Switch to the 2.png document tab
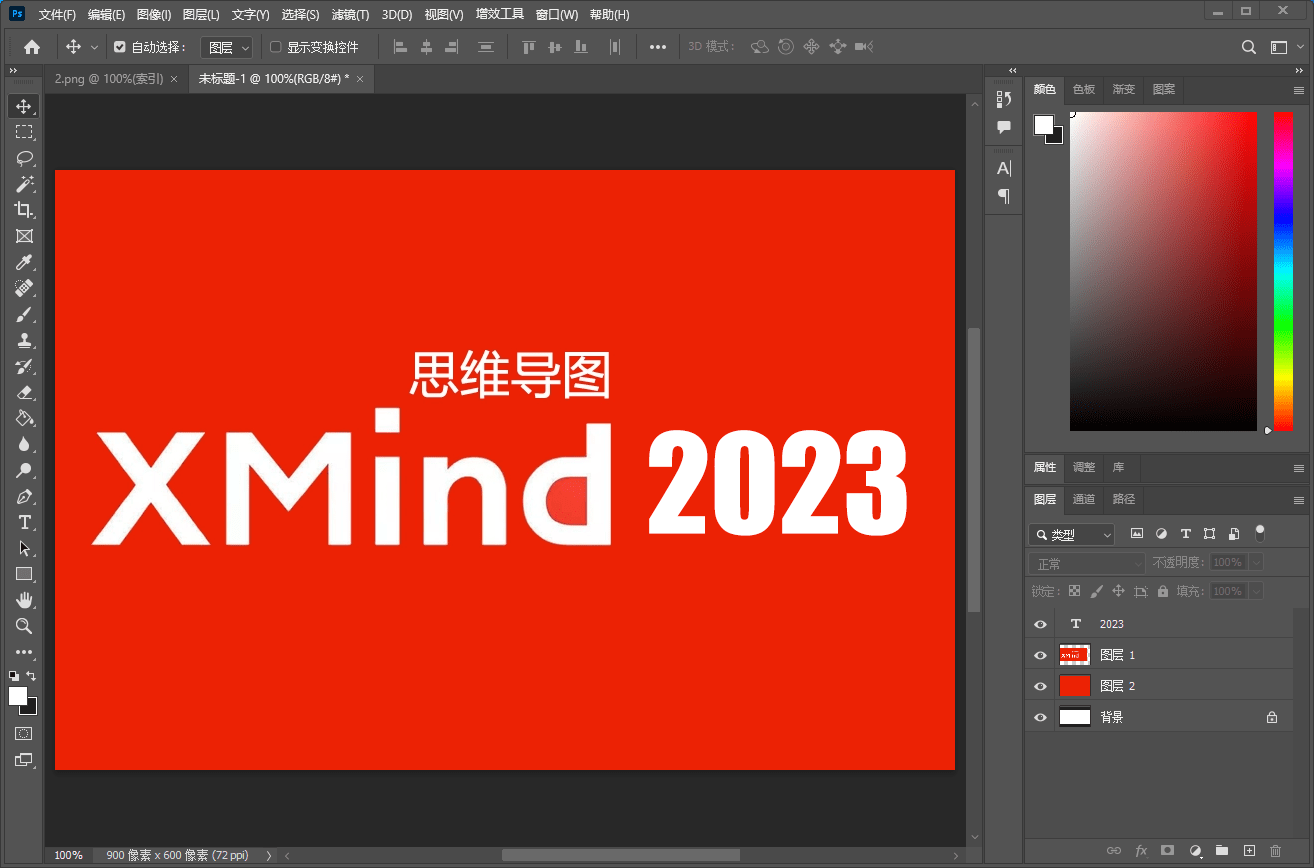The height and width of the screenshot is (868, 1314). pyautogui.click(x=108, y=79)
